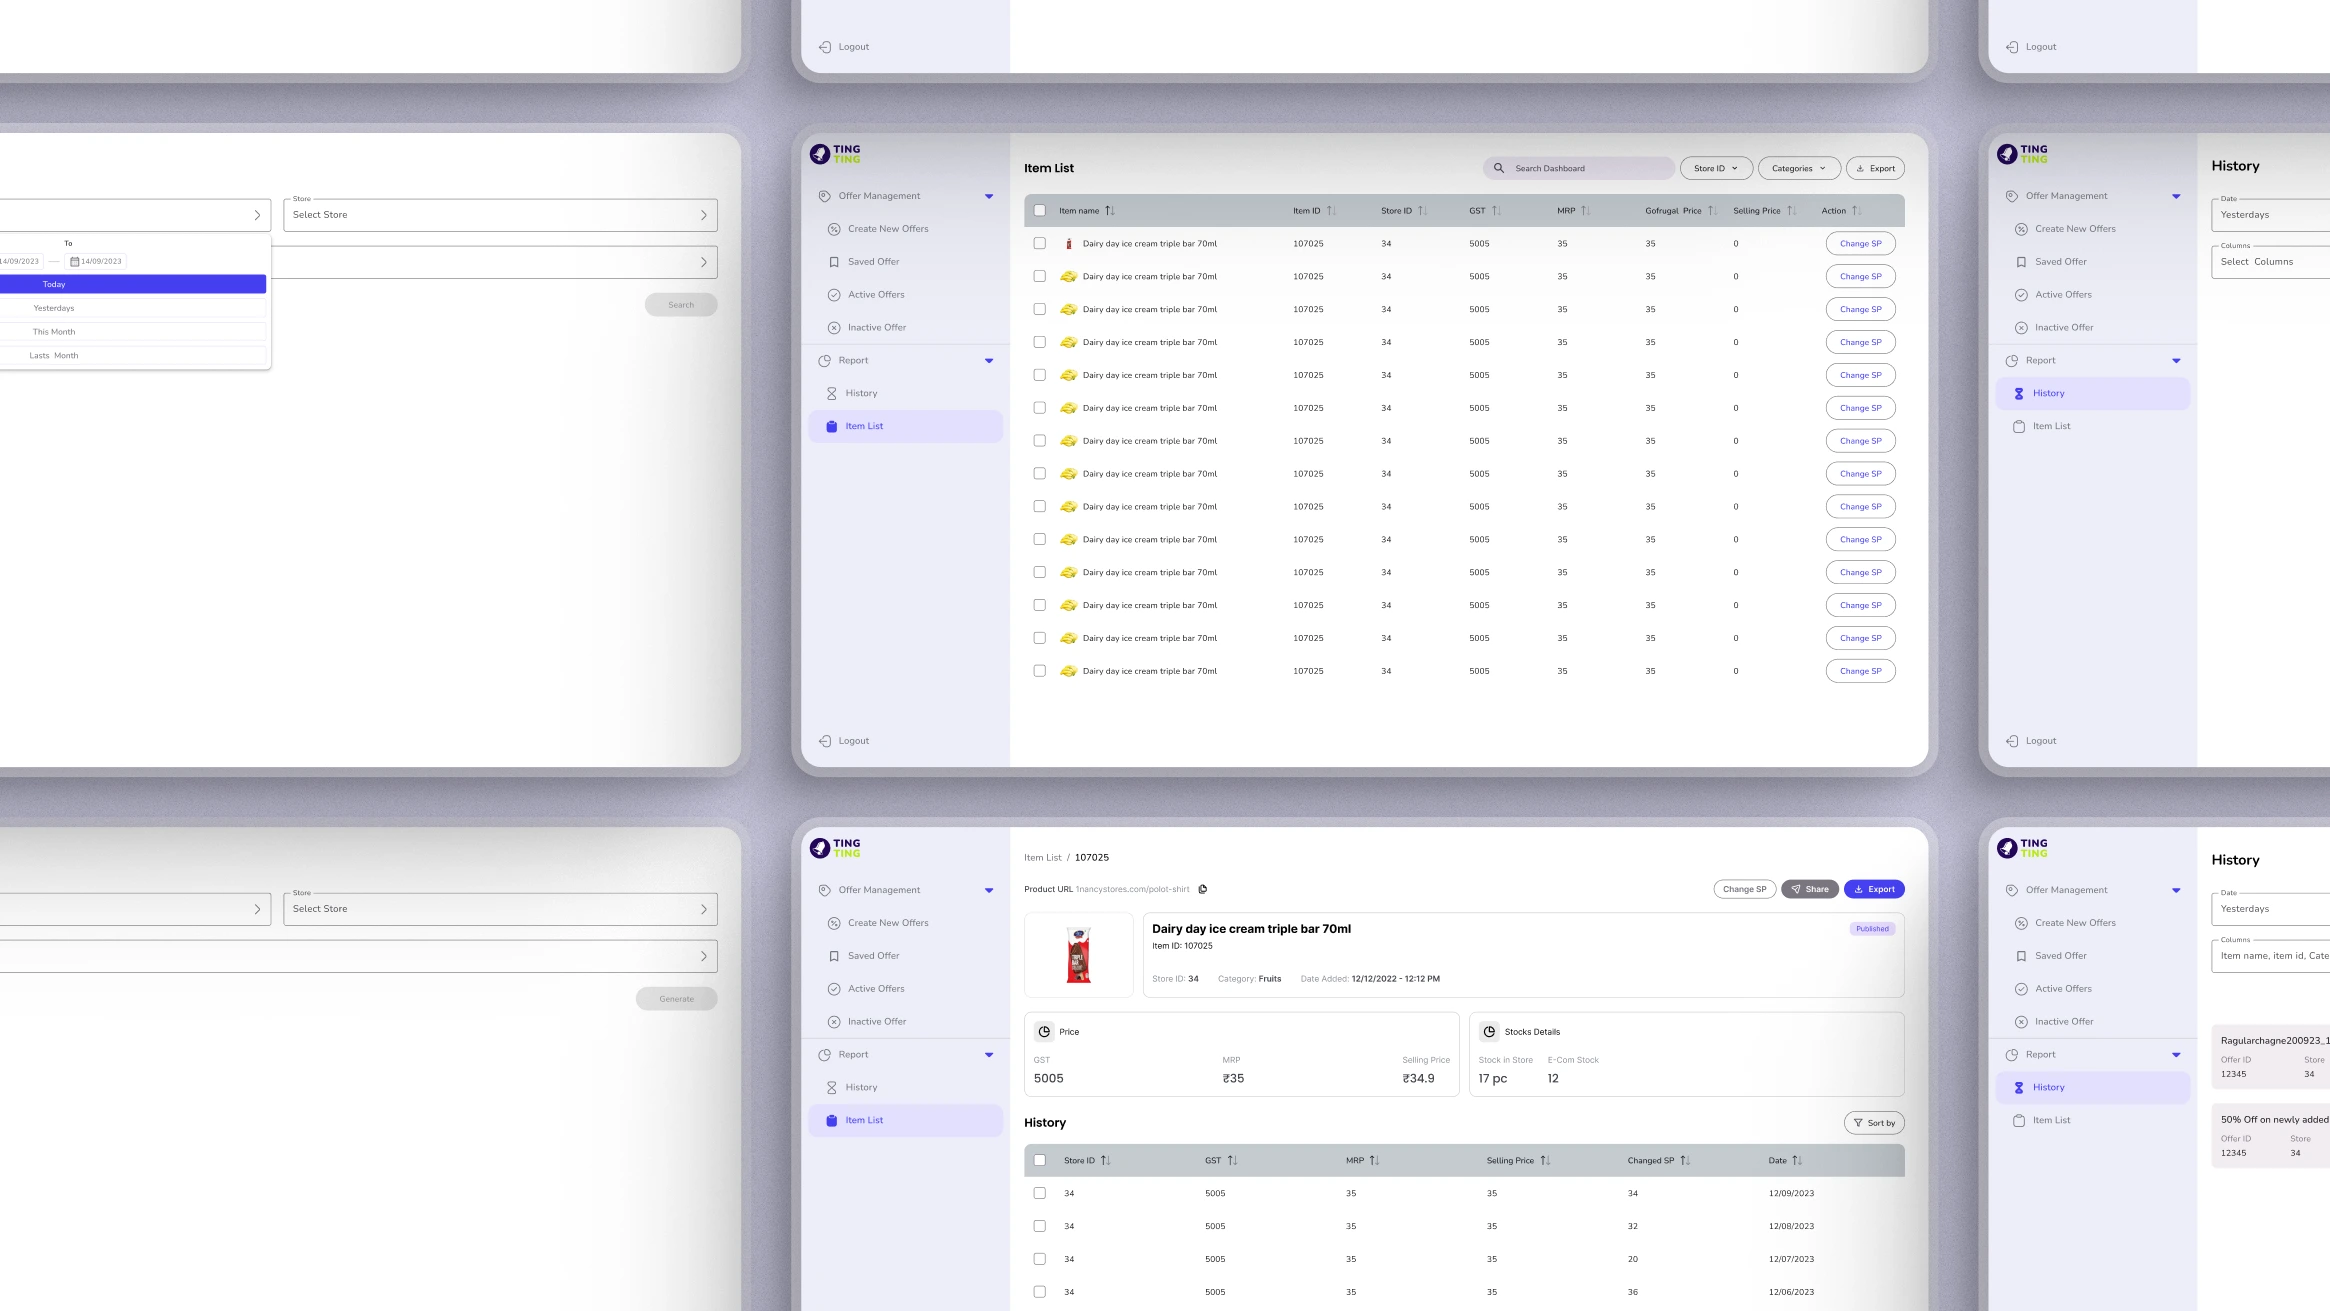The width and height of the screenshot is (2330, 1311).
Task: Sort Item List table by Item name
Action: (x=1109, y=211)
